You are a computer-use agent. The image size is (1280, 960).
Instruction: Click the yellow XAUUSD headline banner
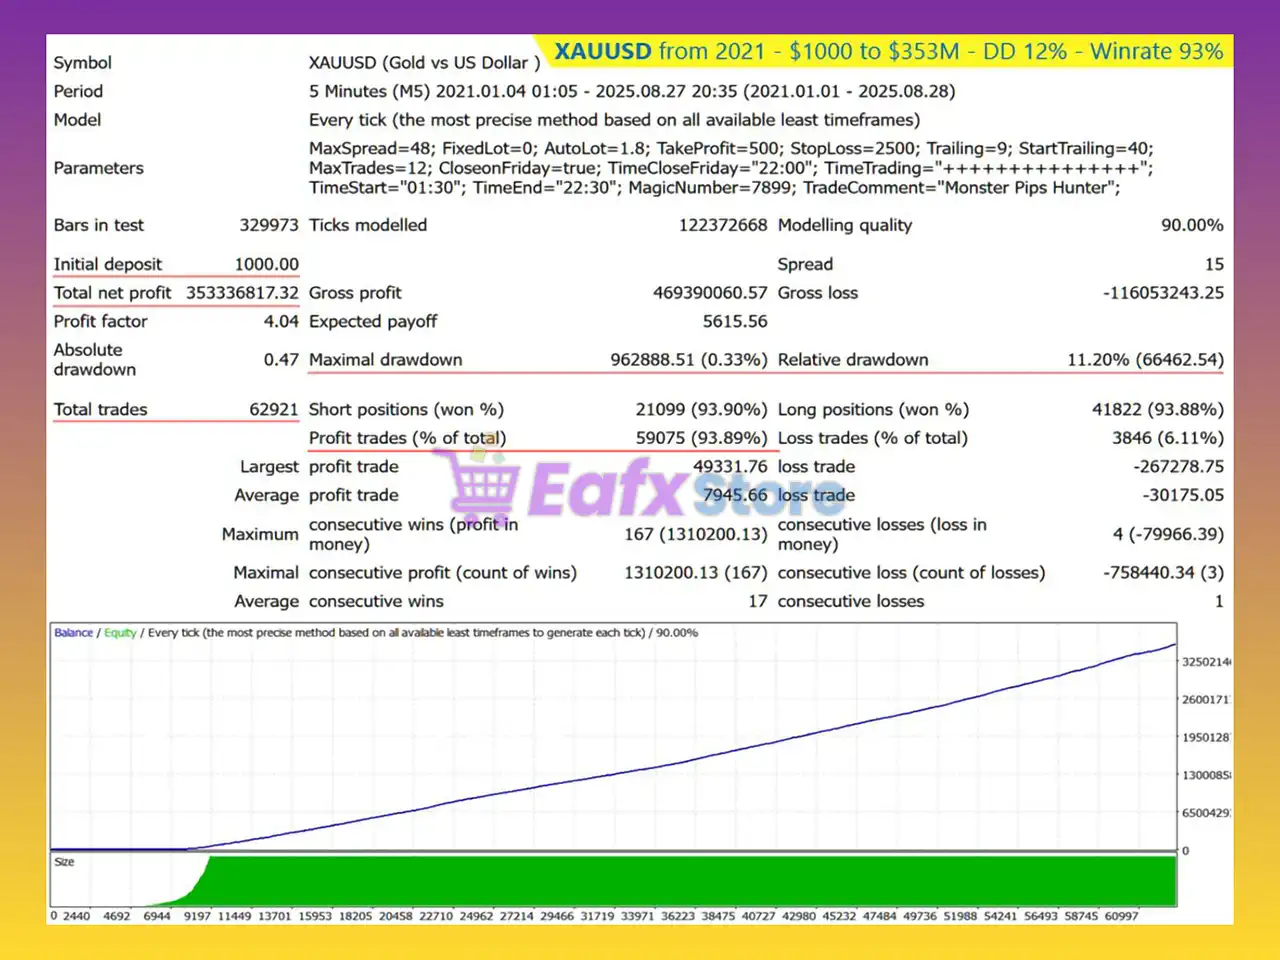click(888, 52)
